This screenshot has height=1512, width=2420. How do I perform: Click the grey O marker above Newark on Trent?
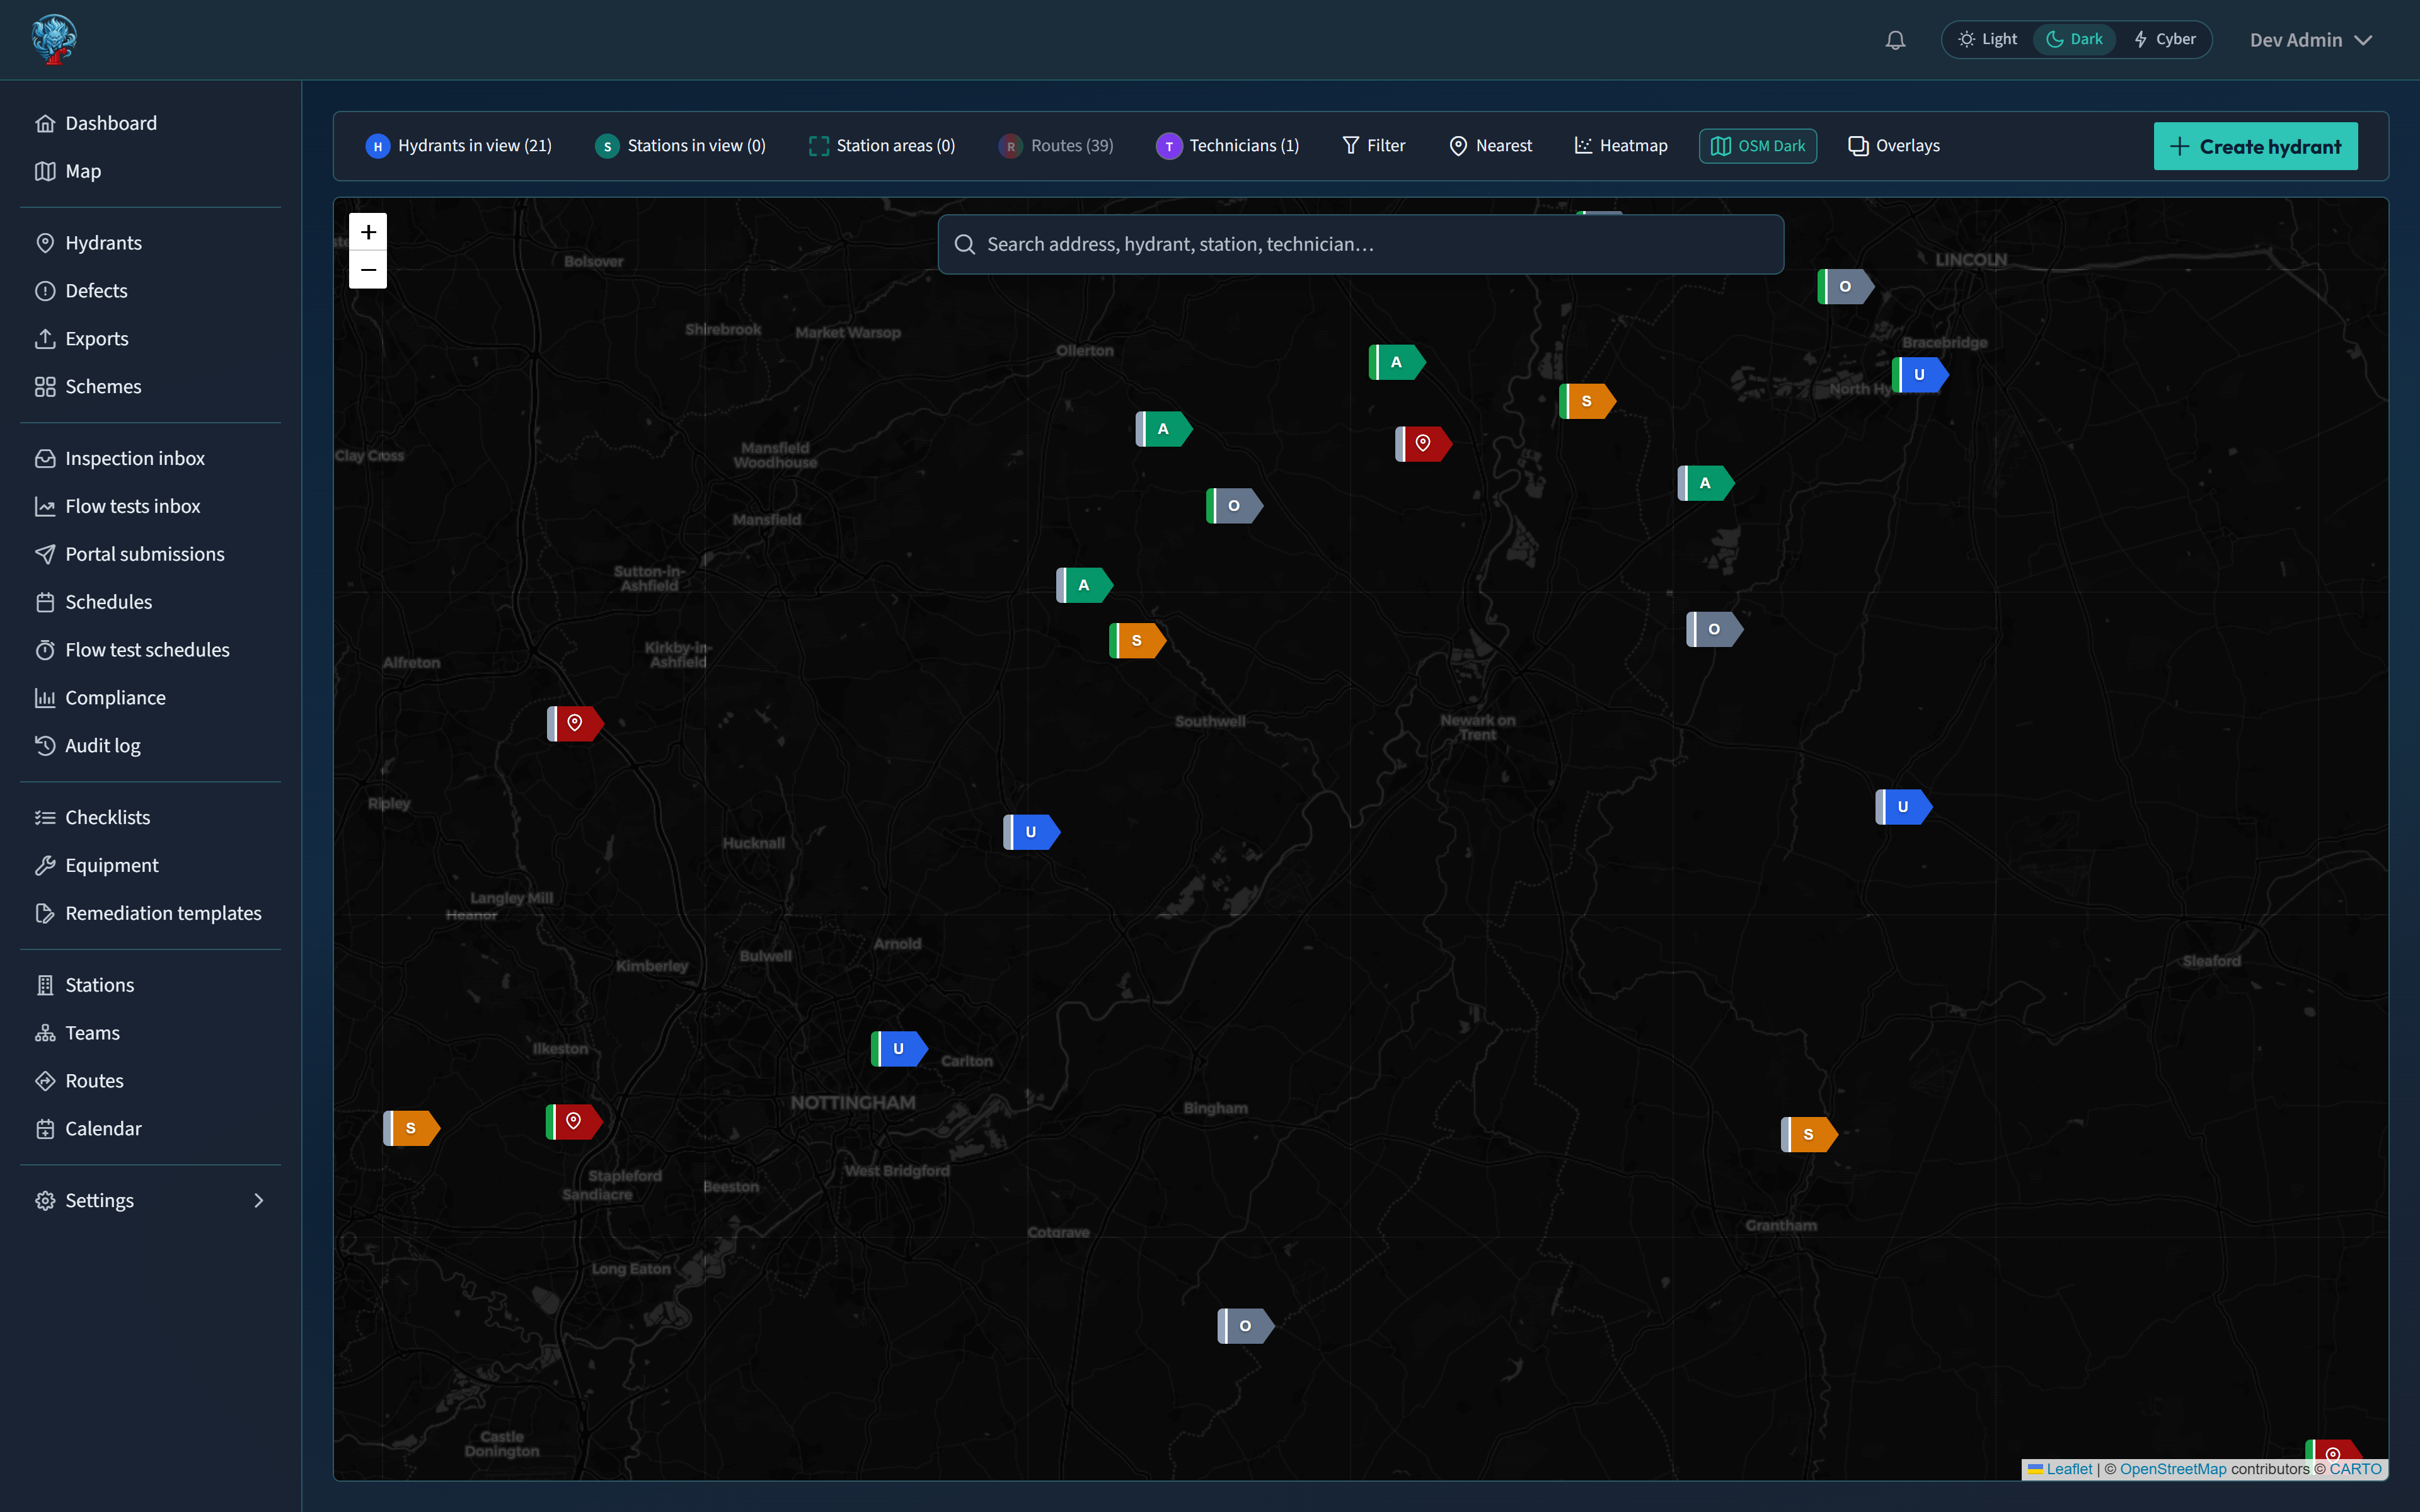[x=1714, y=629]
